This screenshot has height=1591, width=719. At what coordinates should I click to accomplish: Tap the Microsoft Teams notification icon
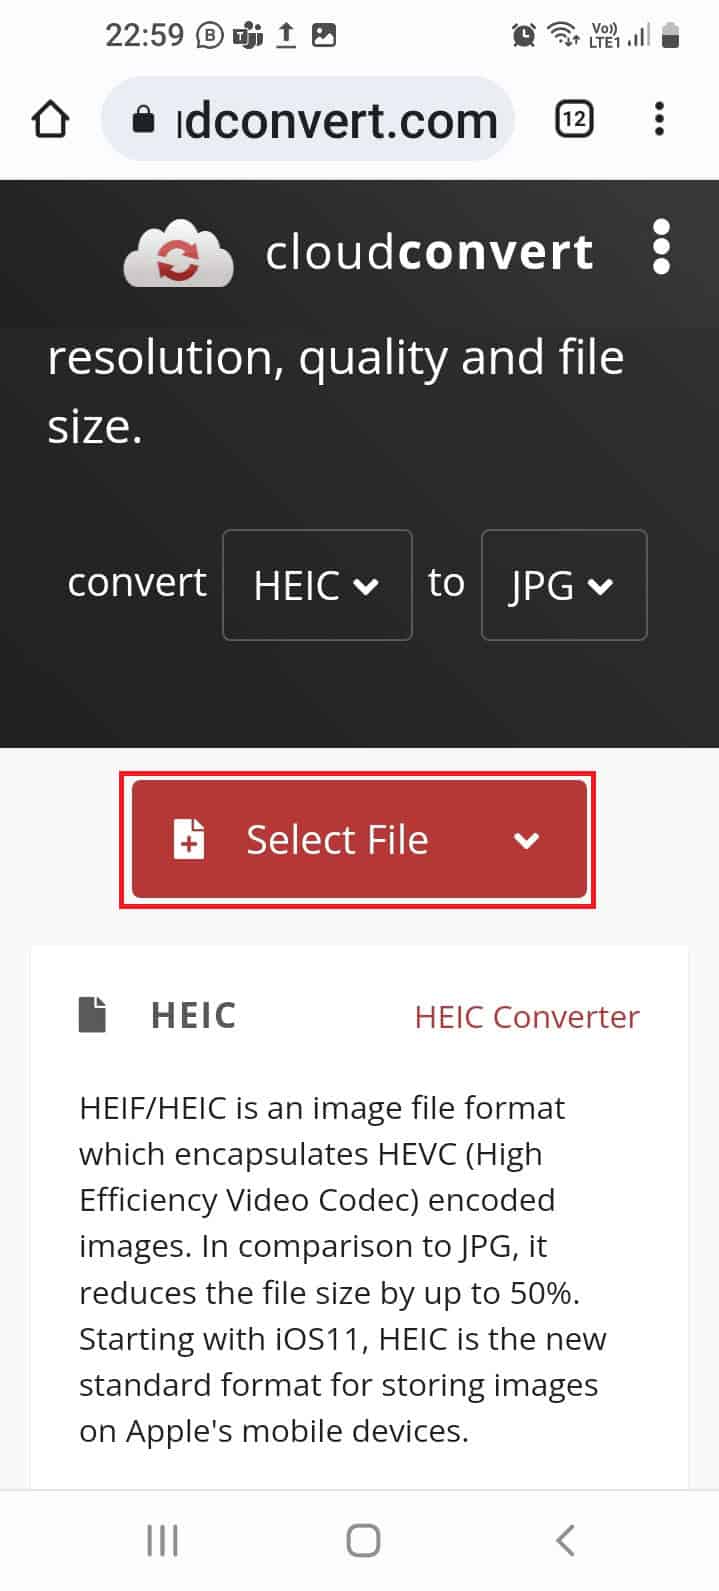point(244,35)
